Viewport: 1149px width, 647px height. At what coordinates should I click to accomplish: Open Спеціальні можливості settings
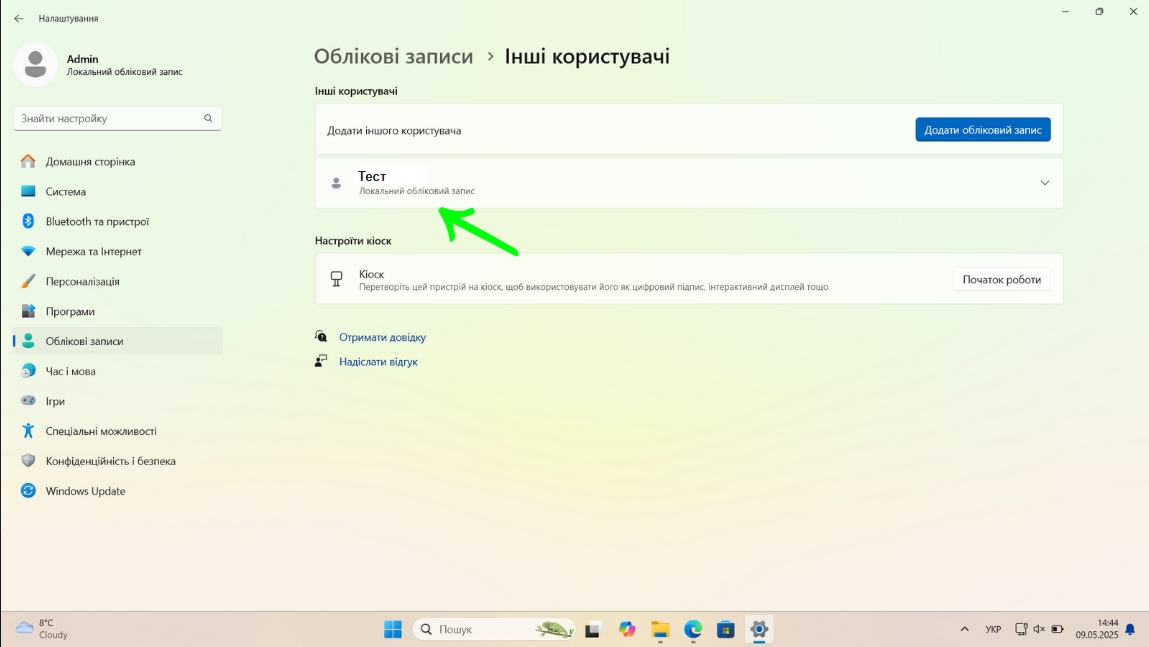(100, 432)
